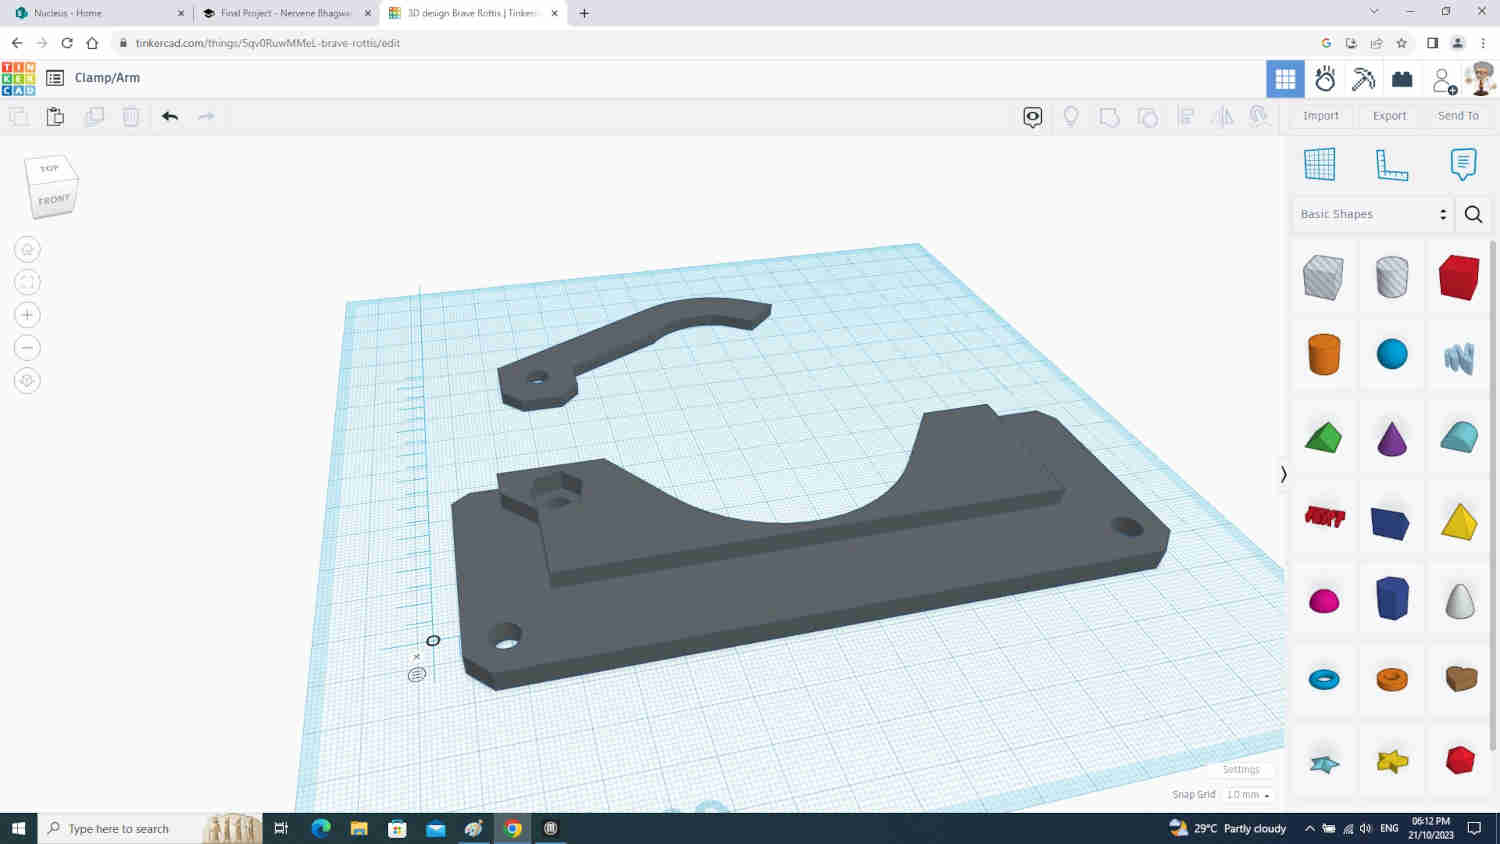This screenshot has height=844, width=1500.
Task: Pick the orange Tube shape
Action: tap(1391, 679)
